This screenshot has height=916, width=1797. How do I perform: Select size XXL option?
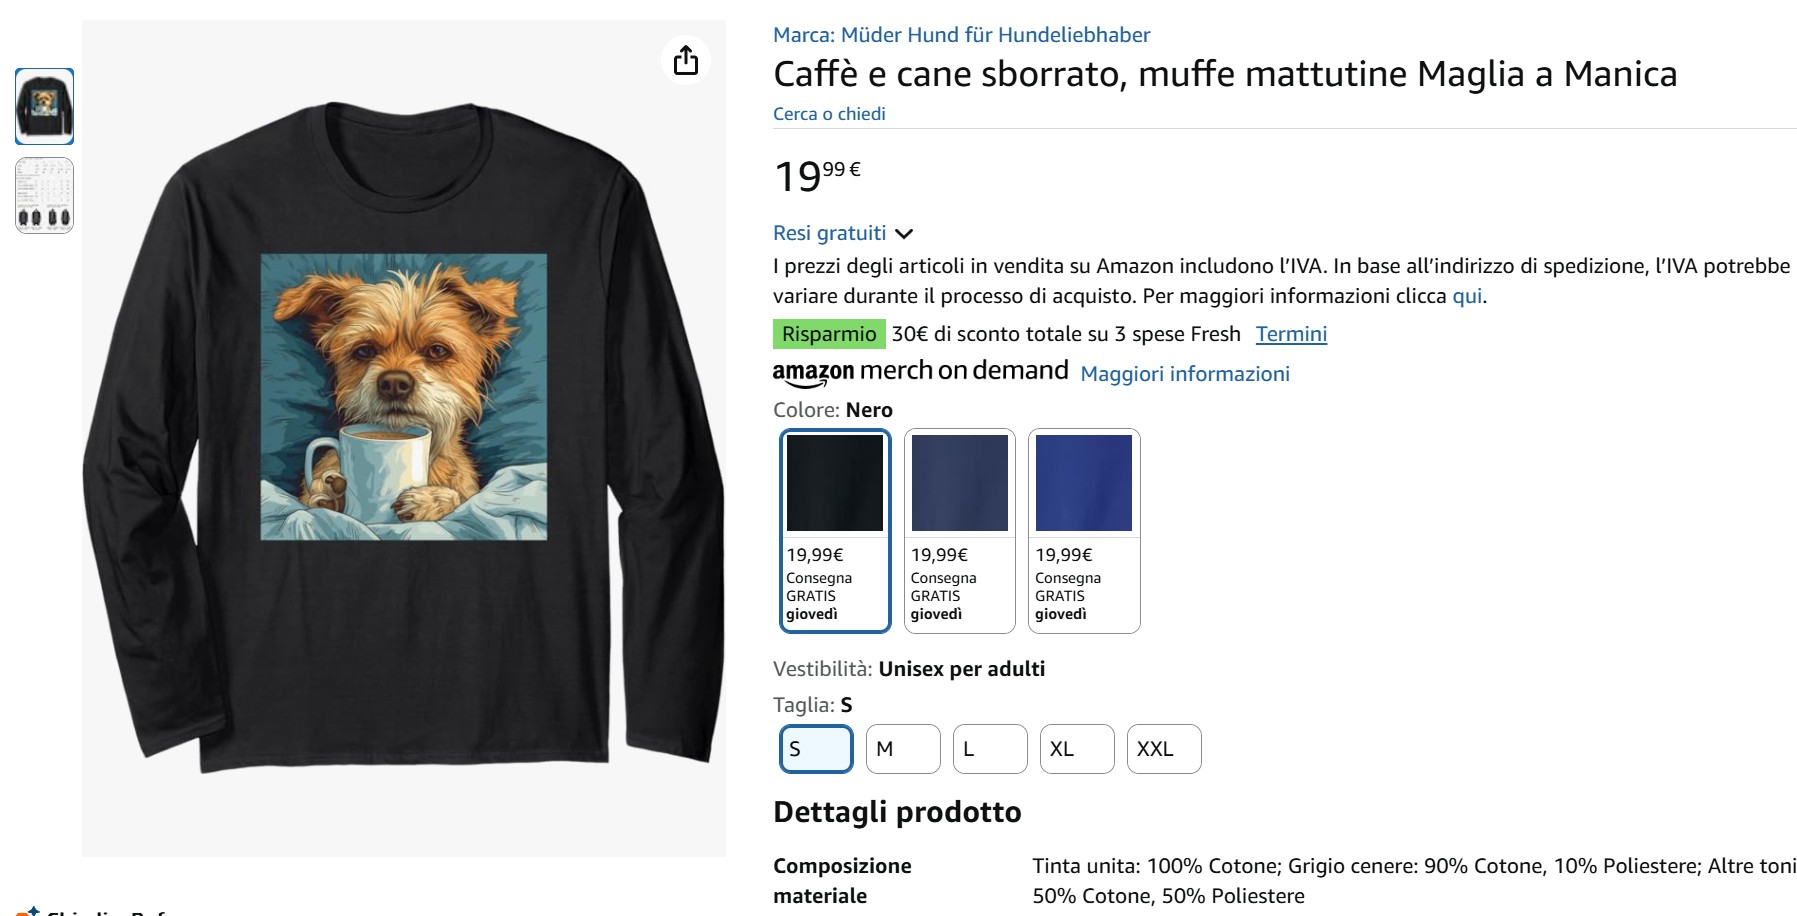[1164, 749]
